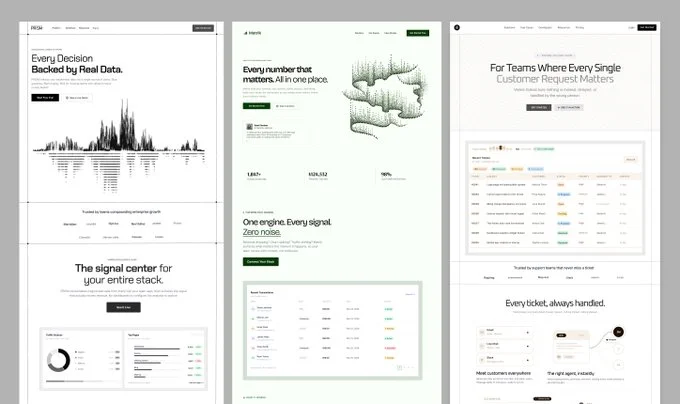The image size is (680, 404).
Task: Select the blue filter chip above the tickets table
Action: [x=536, y=169]
